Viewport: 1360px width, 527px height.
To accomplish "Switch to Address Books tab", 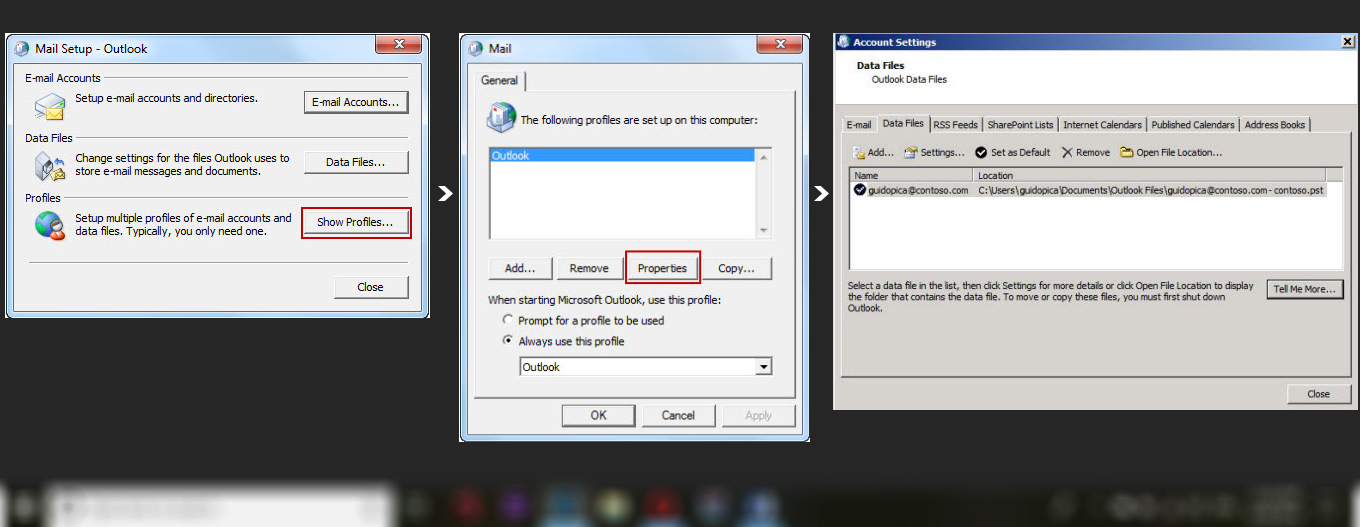I will pyautogui.click(x=1275, y=125).
